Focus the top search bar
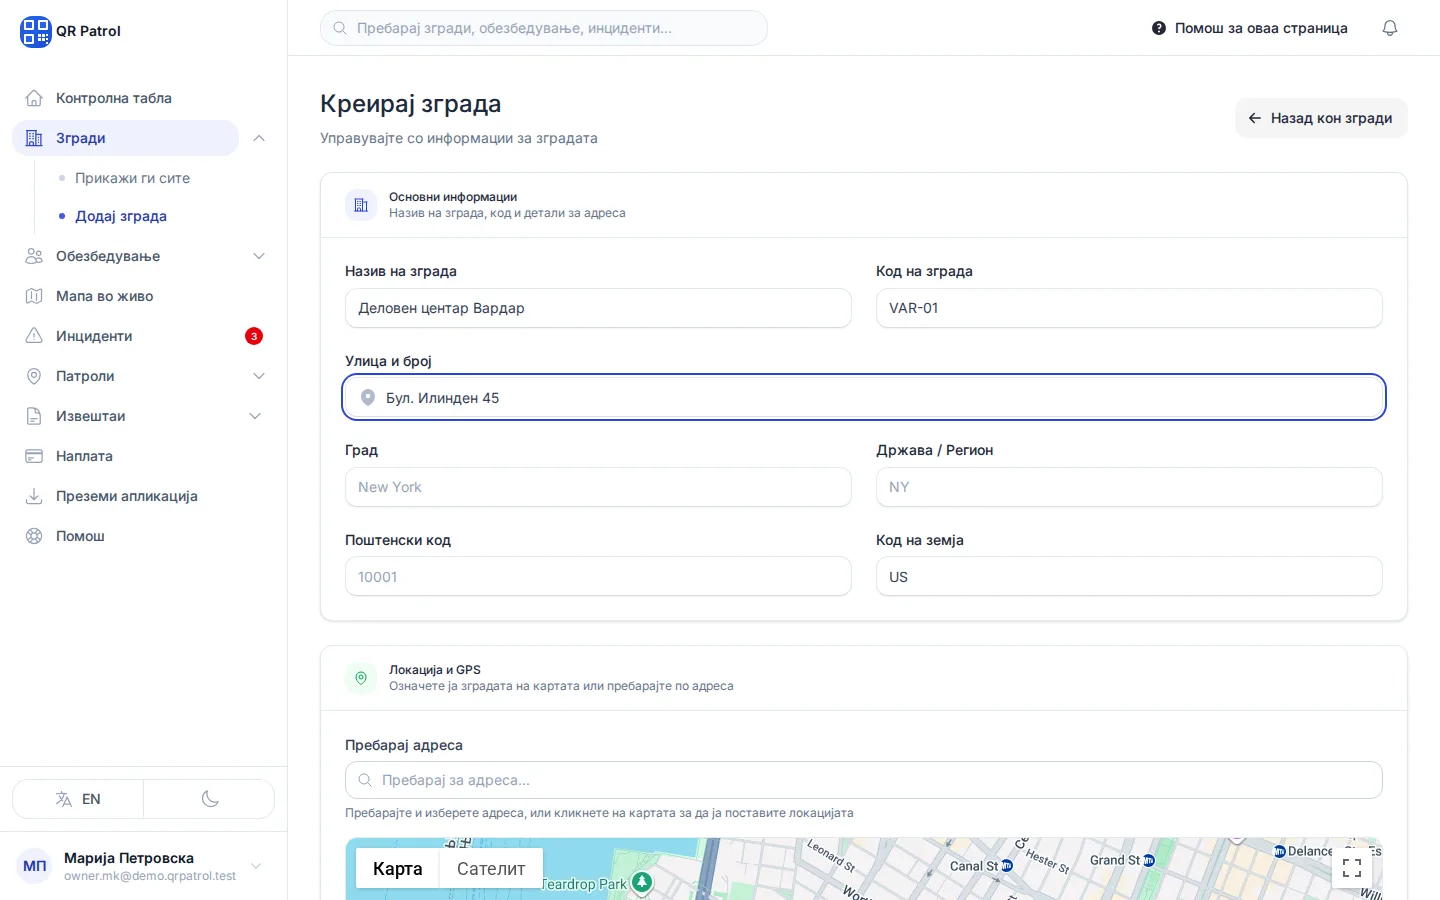This screenshot has width=1440, height=900. pos(544,28)
